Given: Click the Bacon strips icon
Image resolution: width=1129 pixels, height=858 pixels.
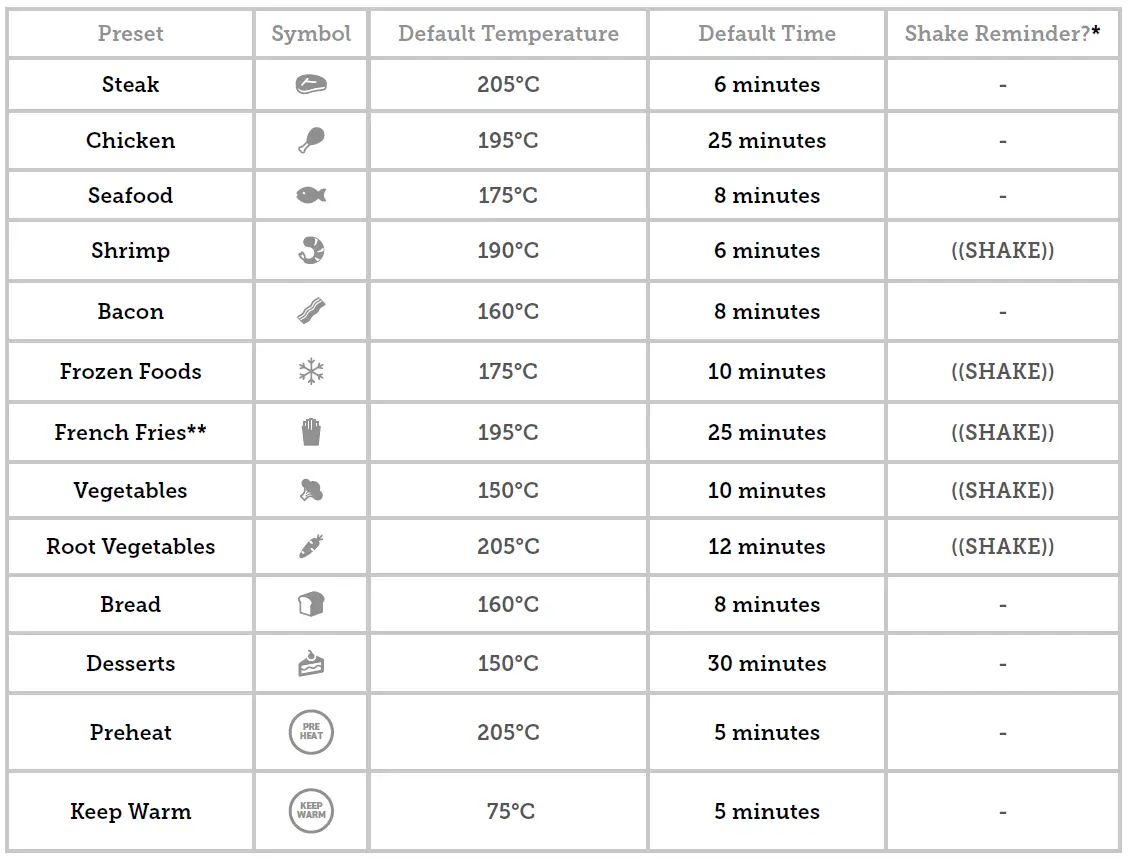Looking at the screenshot, I should click(311, 312).
